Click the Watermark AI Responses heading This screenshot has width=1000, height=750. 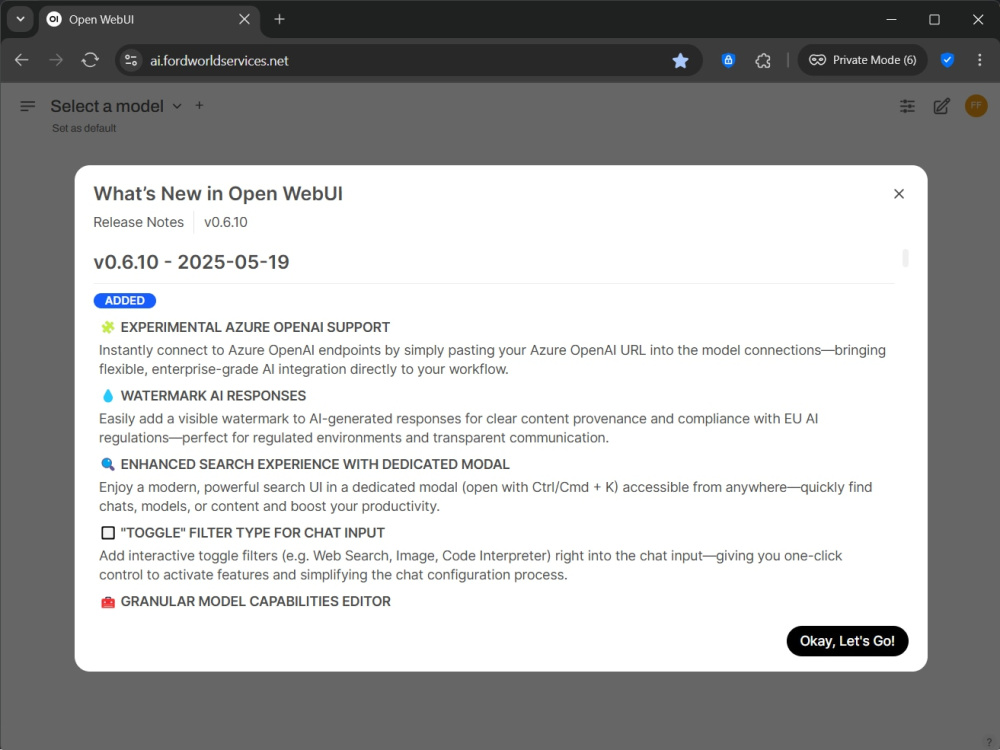214,396
